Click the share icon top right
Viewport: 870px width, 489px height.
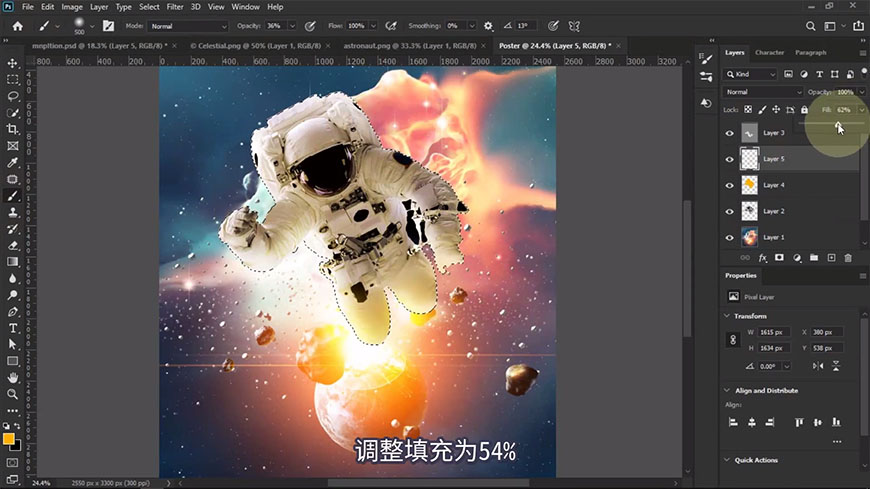pyautogui.click(x=858, y=26)
